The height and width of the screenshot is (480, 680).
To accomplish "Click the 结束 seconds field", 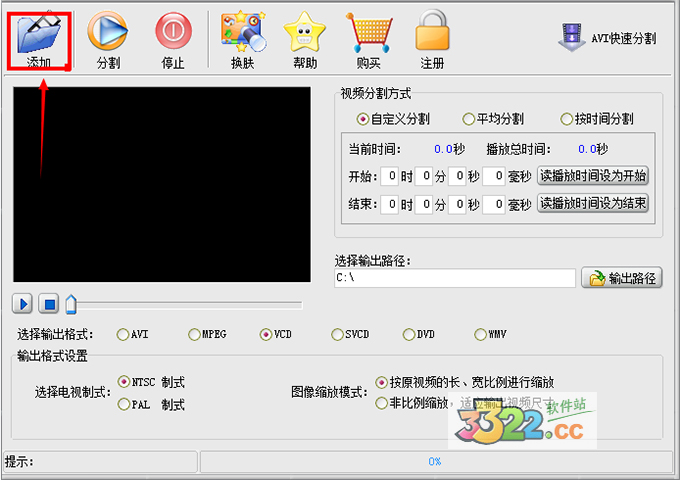I will pos(457,204).
